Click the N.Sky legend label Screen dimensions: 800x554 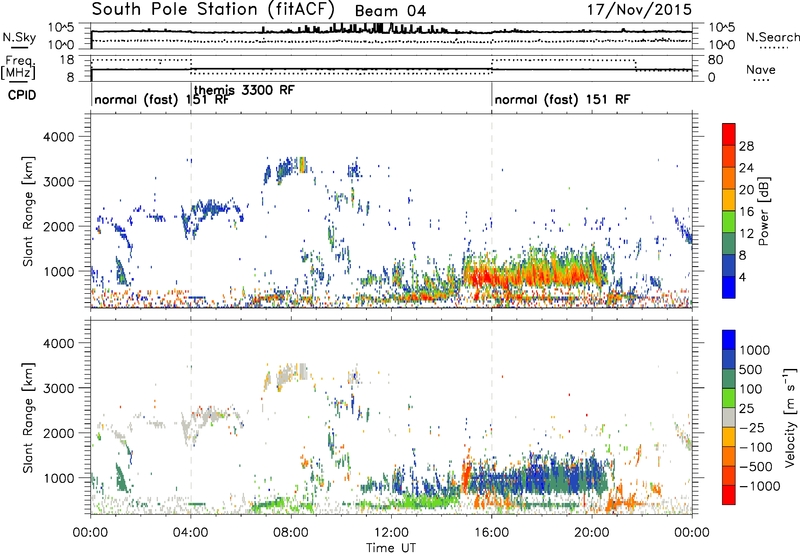coord(19,37)
